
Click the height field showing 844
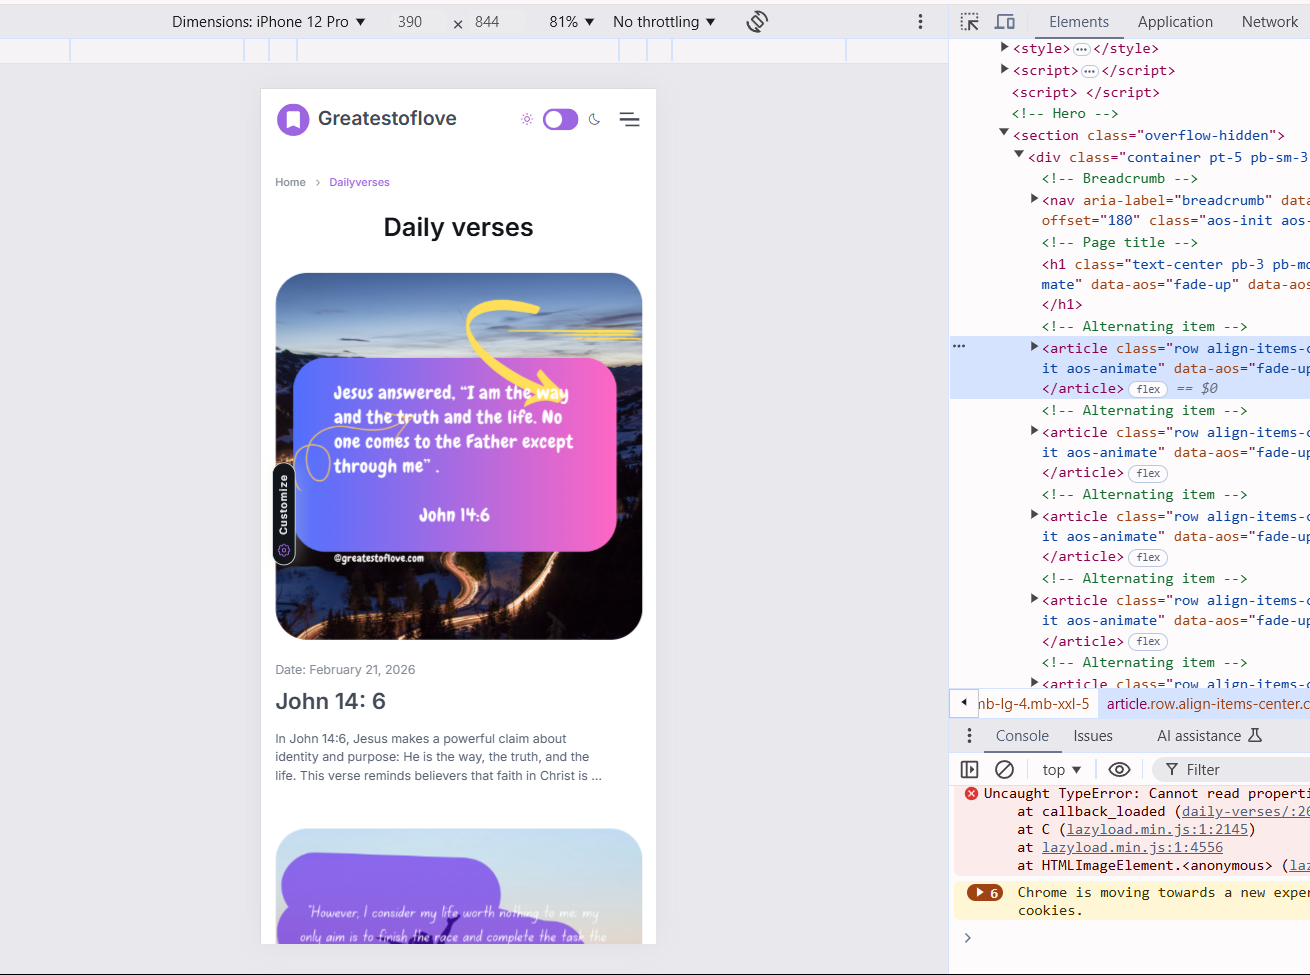[487, 22]
